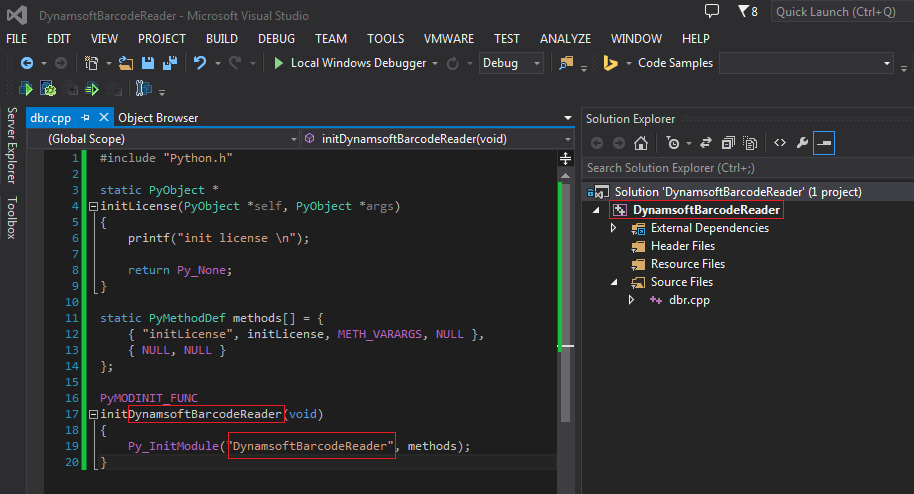Start Local Windows Debugger with green play icon
Screen dimensions: 914x494
pos(279,63)
